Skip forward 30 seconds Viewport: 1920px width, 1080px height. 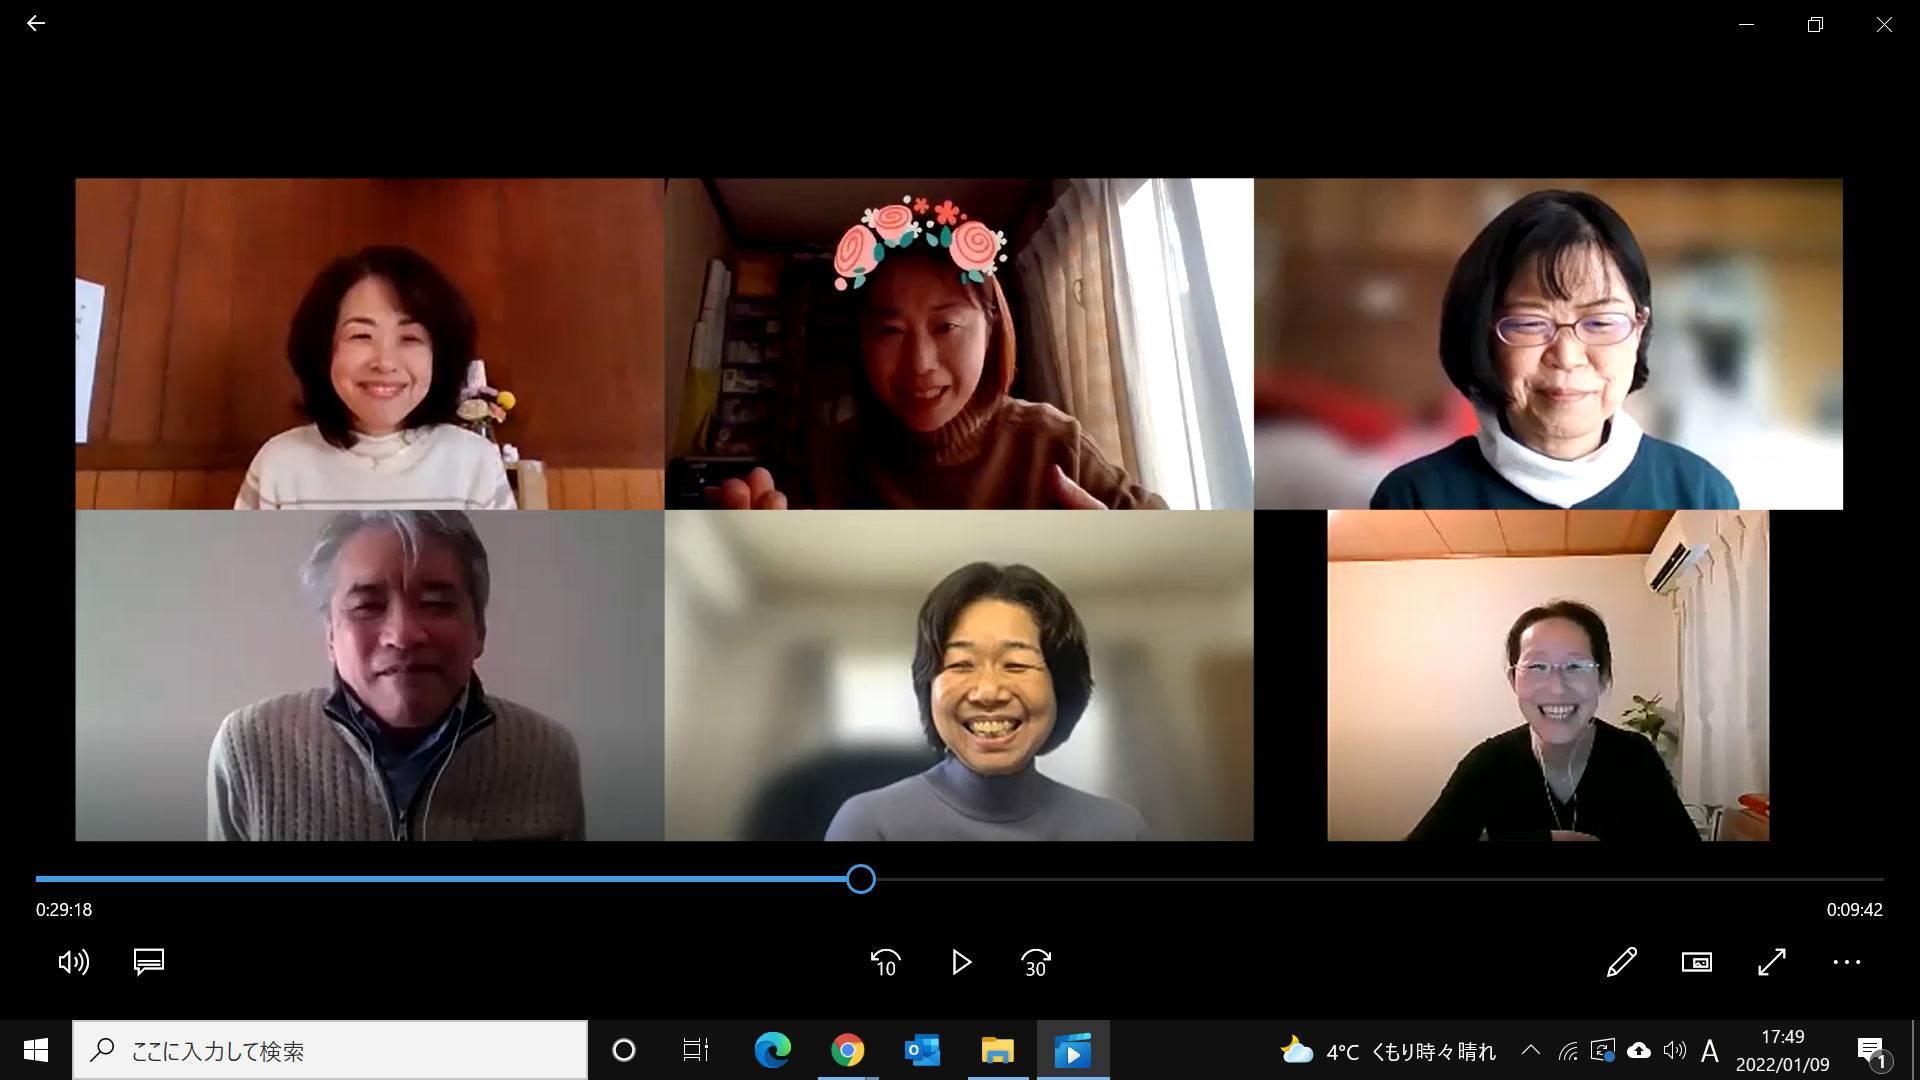click(x=1036, y=962)
